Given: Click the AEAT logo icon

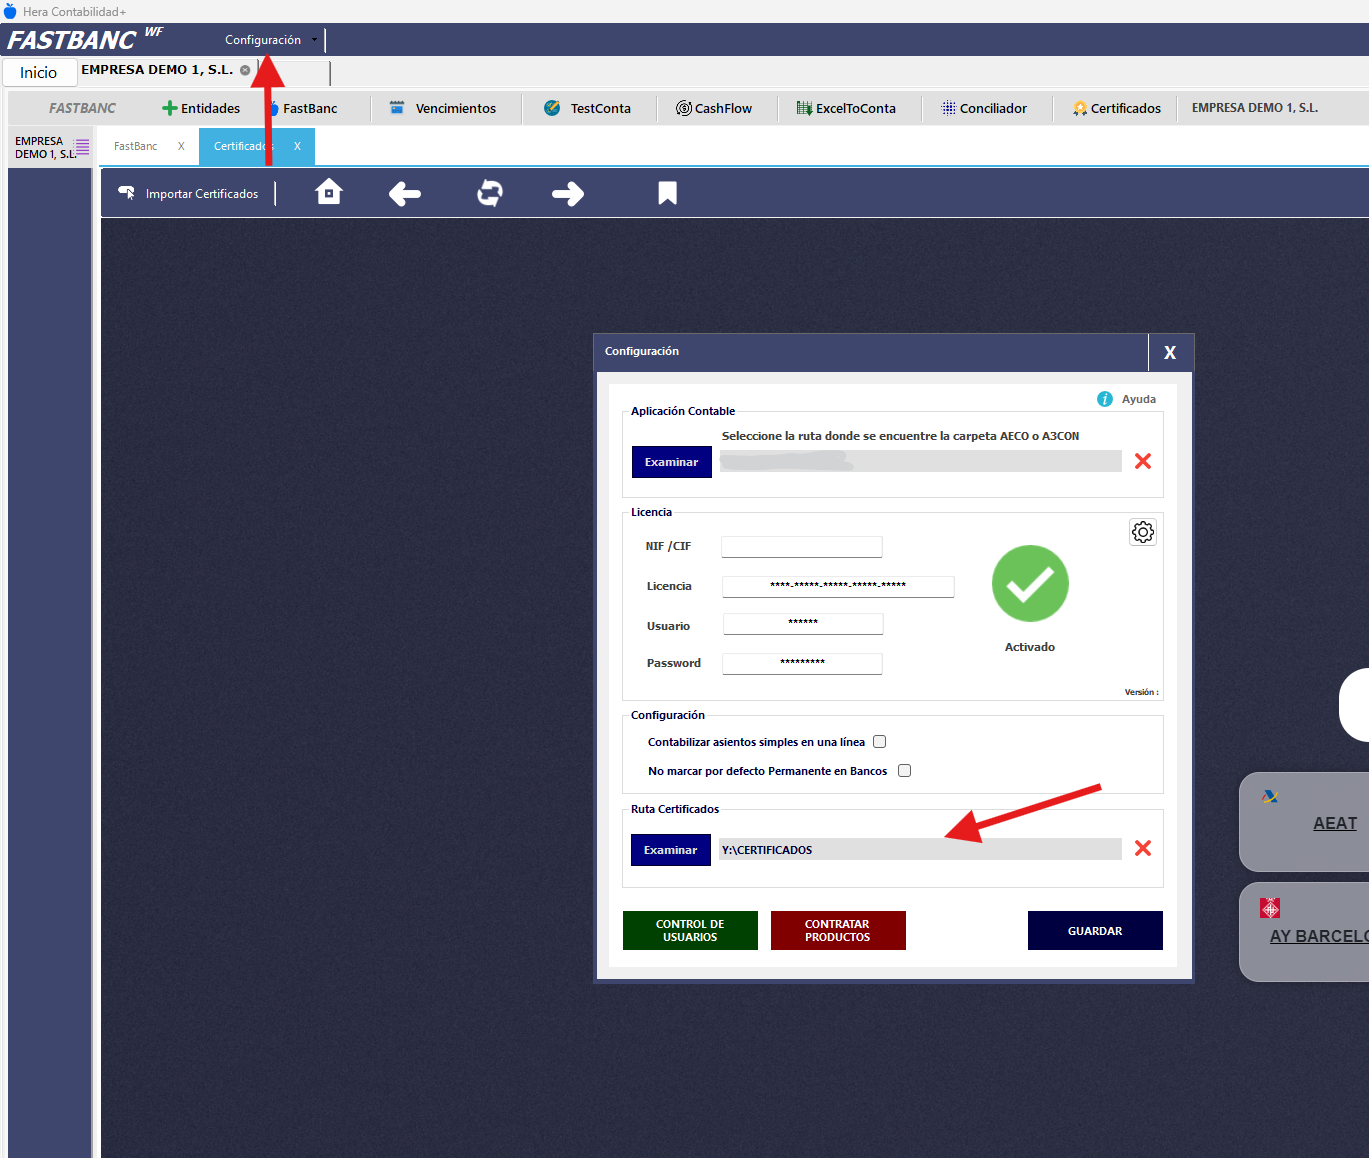Looking at the screenshot, I should tap(1270, 797).
